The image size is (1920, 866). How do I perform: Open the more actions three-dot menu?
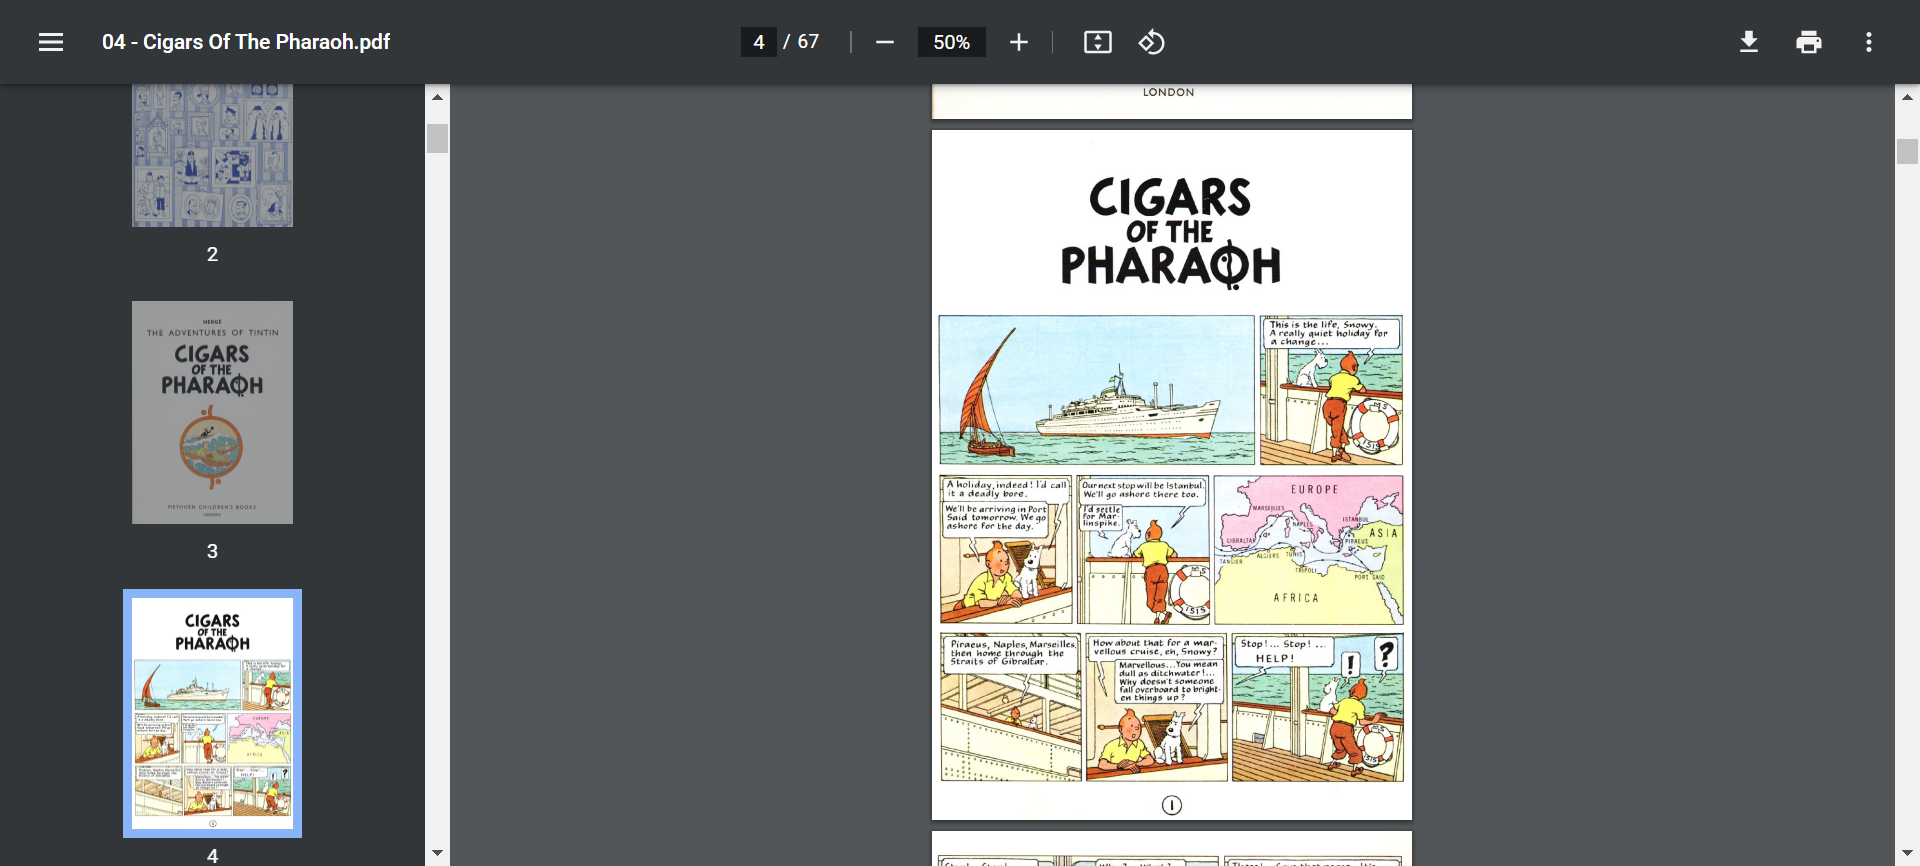1868,42
